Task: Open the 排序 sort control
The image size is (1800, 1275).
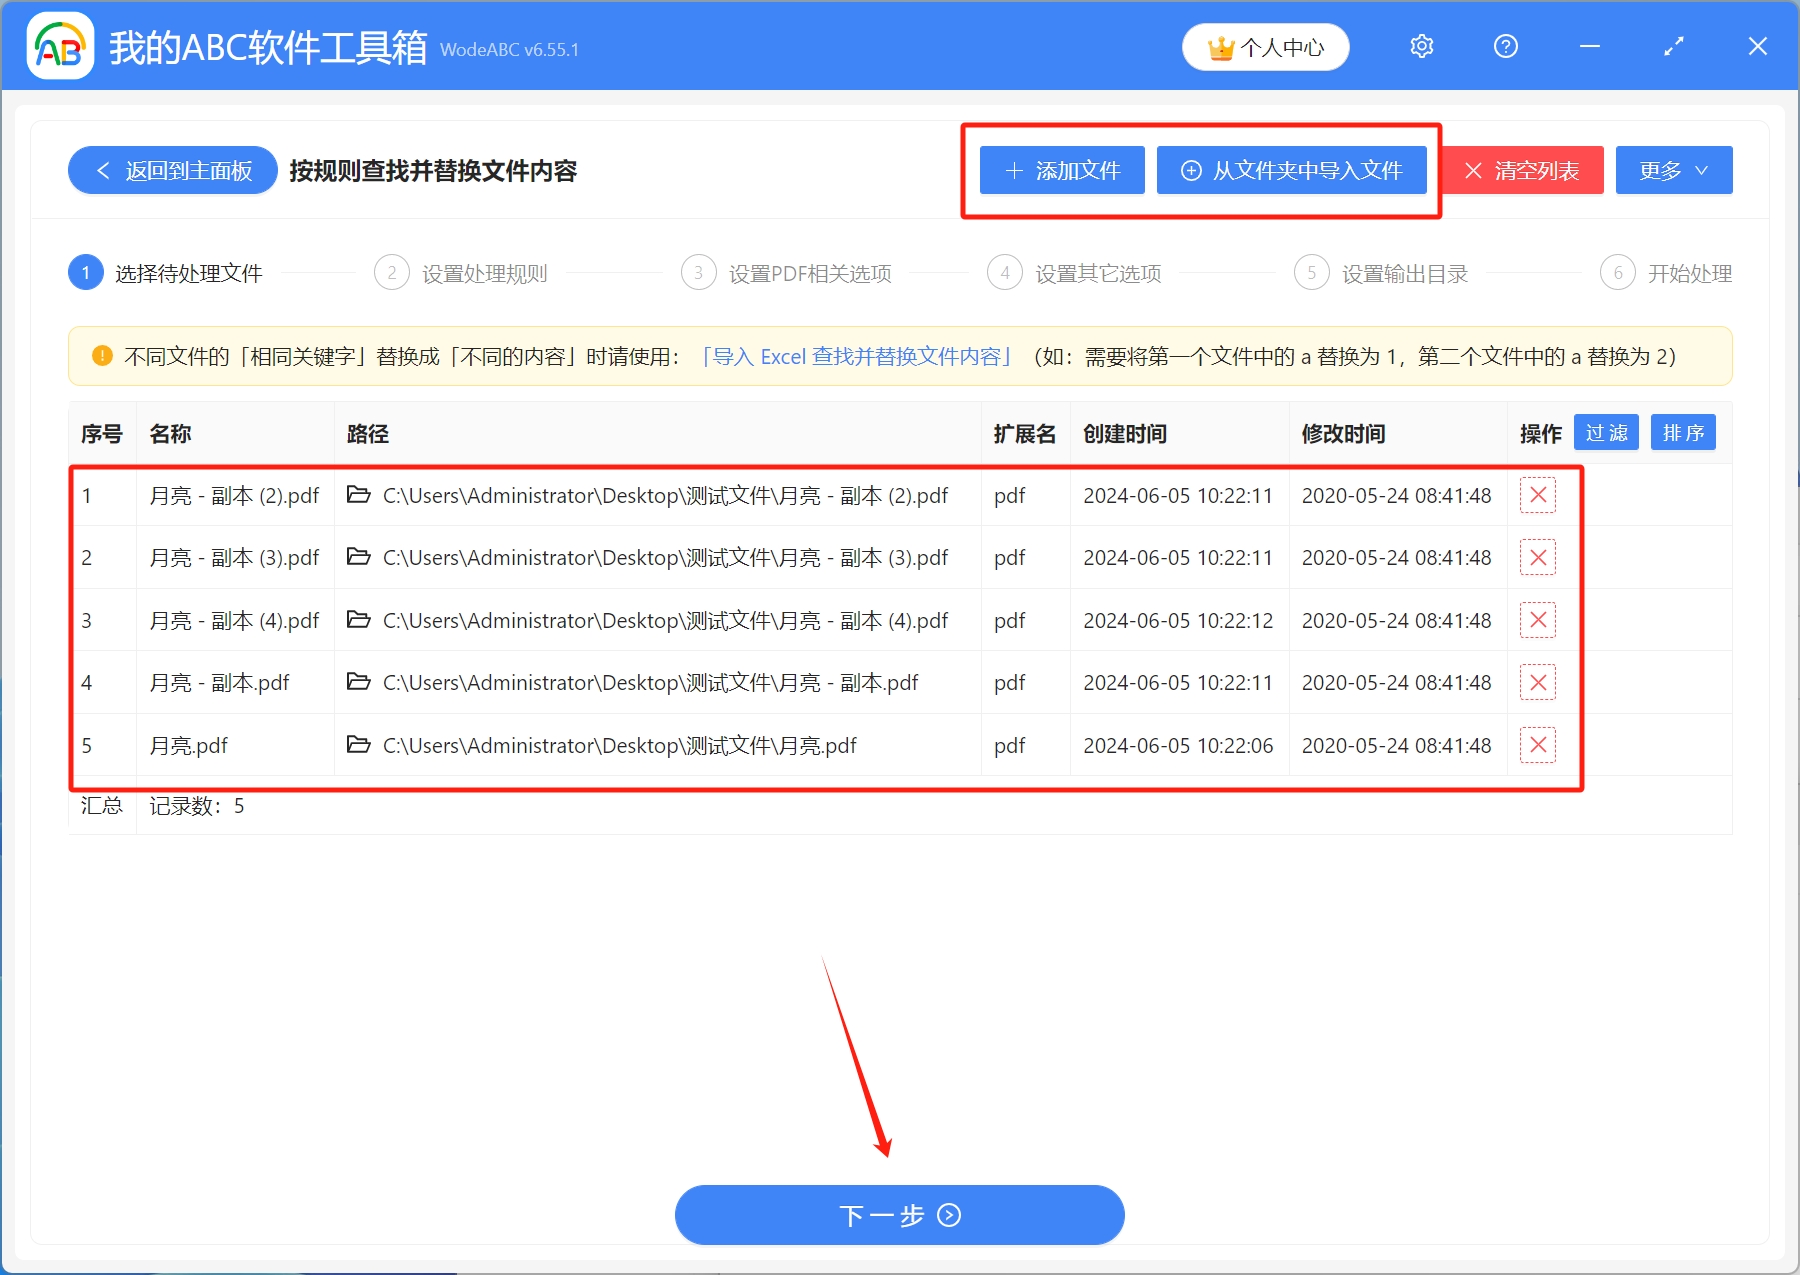Action: click(1683, 432)
